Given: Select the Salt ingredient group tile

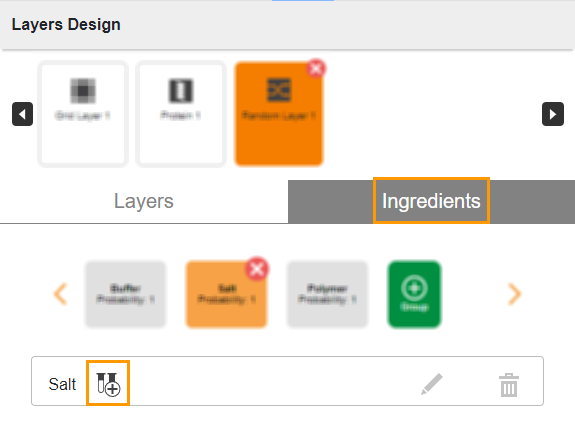Looking at the screenshot, I should (226, 294).
